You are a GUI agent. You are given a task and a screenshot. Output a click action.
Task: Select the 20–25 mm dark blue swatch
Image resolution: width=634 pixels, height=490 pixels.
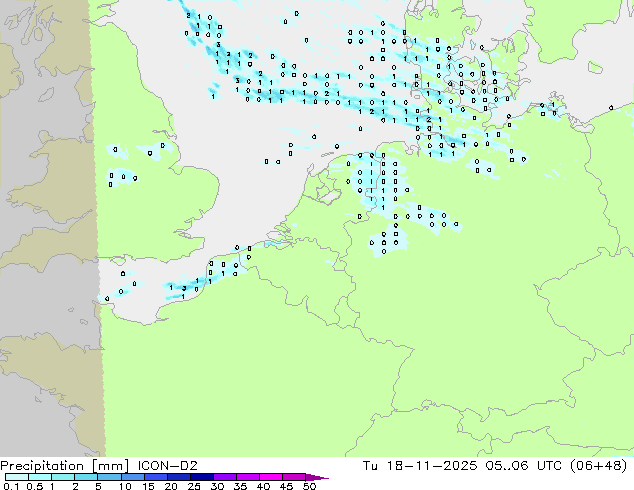[x=179, y=477]
